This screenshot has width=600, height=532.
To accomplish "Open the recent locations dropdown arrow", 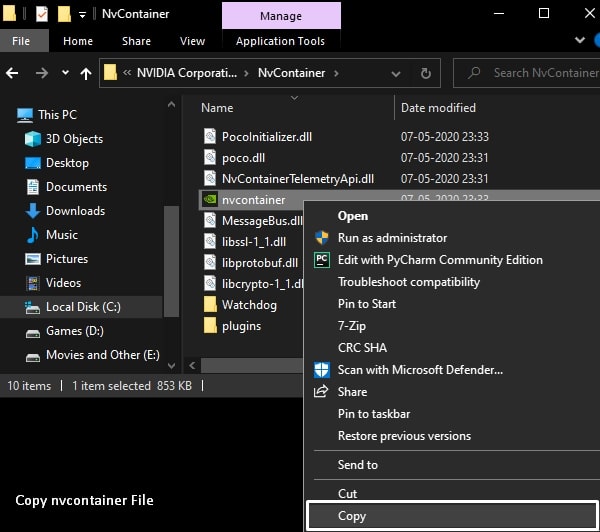I will coord(65,72).
